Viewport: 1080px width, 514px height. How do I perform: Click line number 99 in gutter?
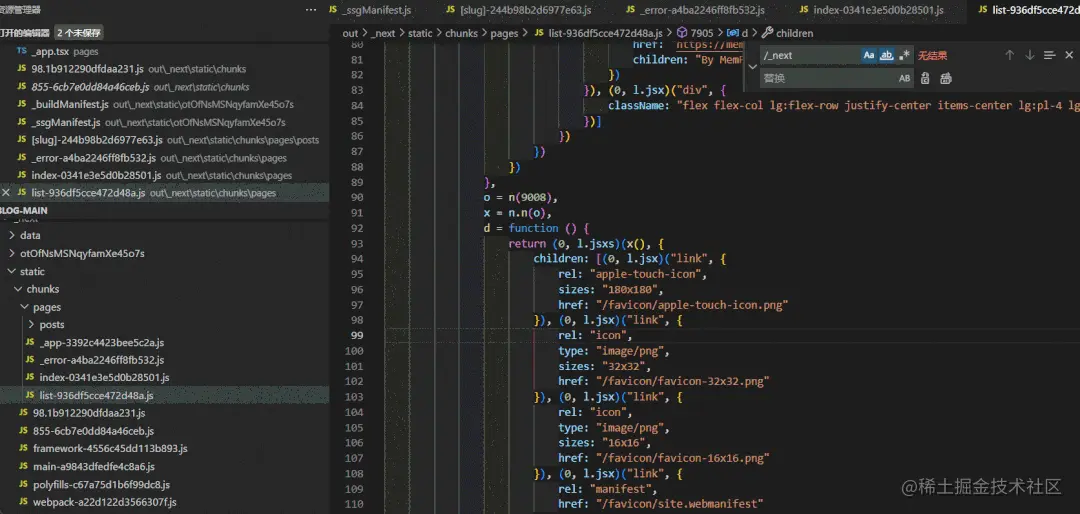pos(356,336)
